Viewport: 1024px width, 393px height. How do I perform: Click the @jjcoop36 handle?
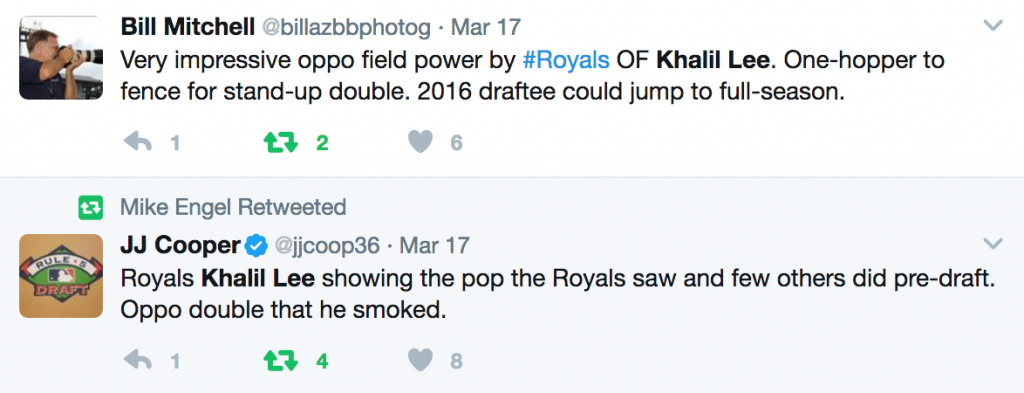tap(326, 246)
